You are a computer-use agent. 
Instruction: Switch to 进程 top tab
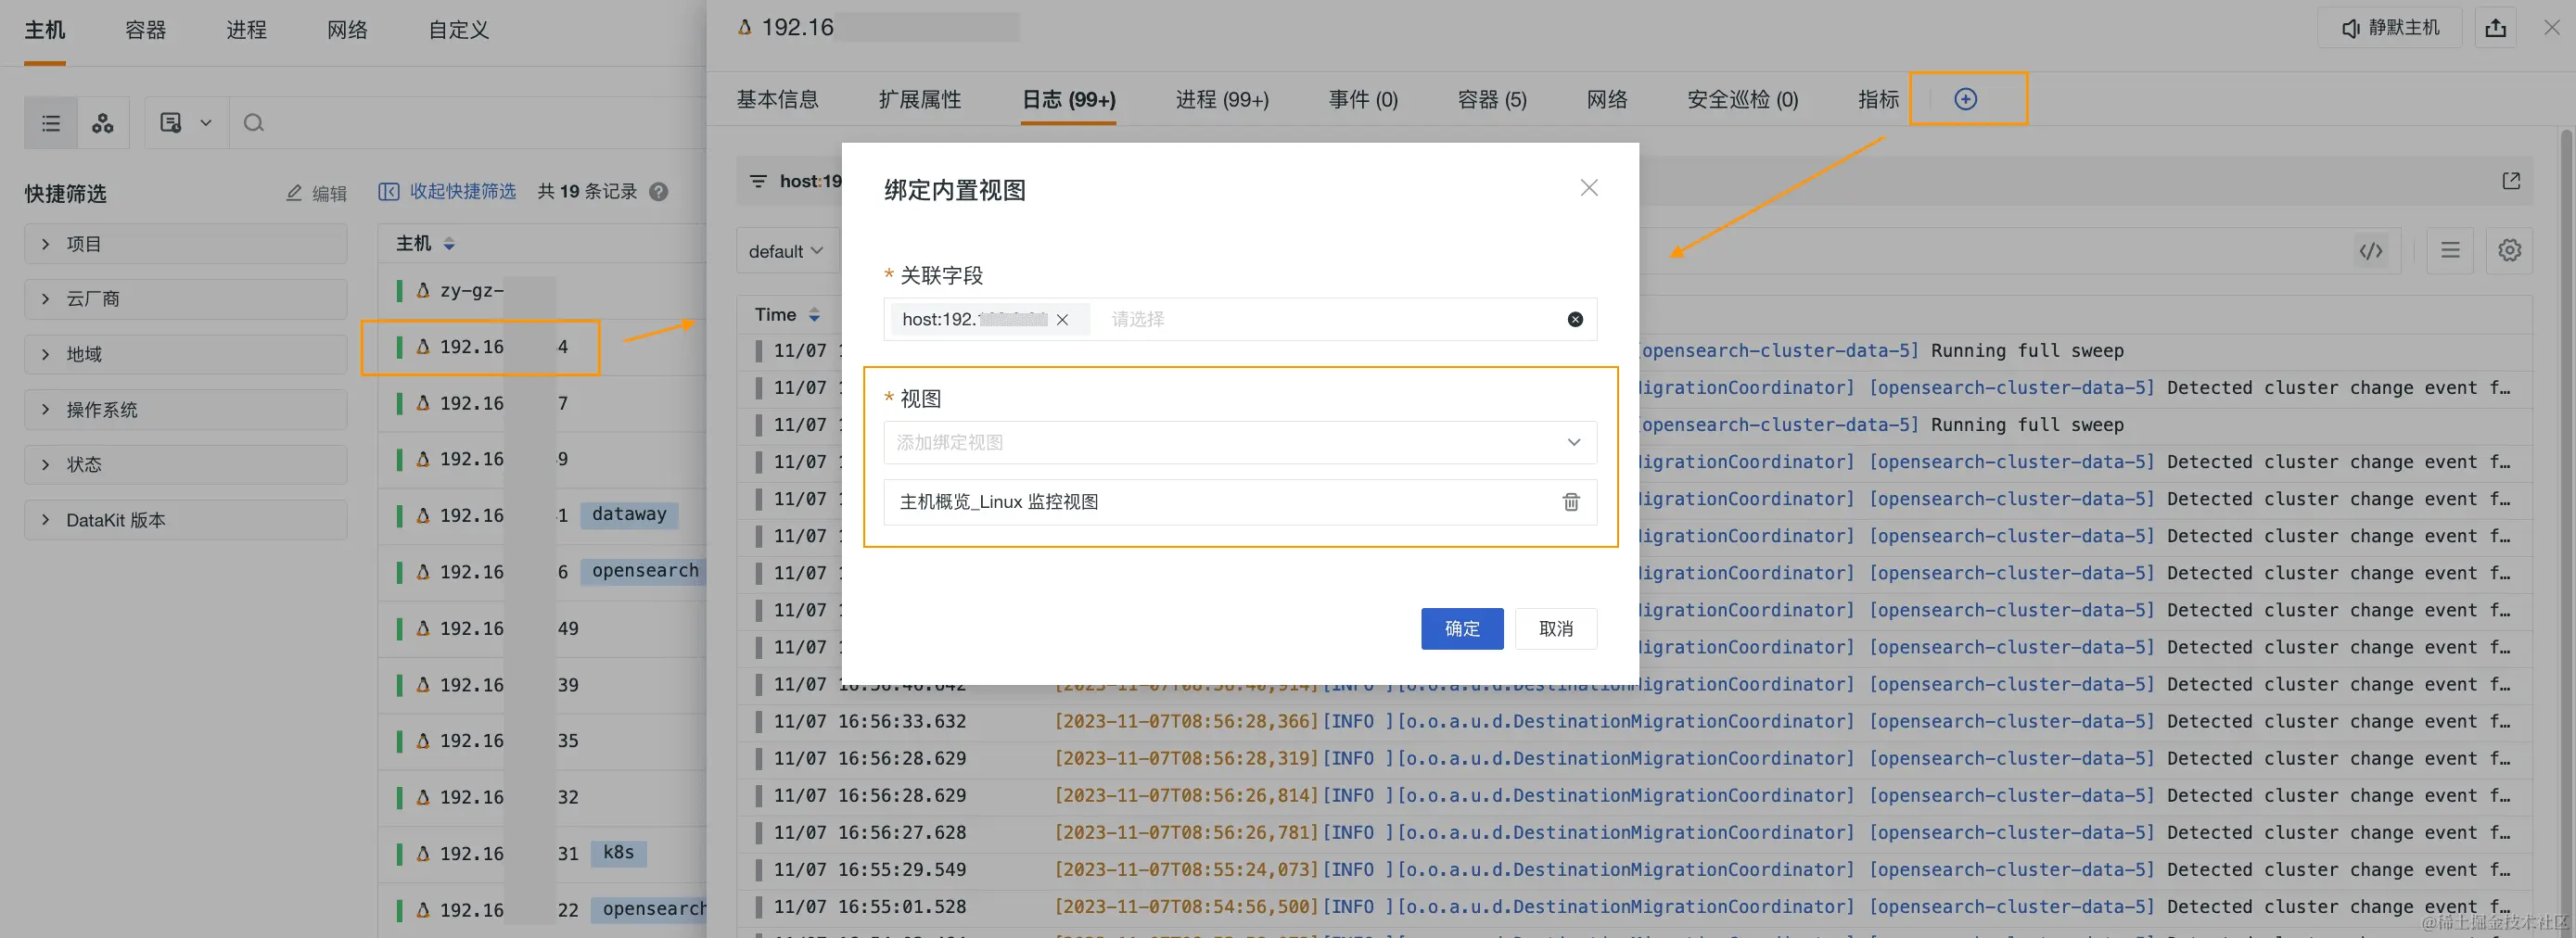[x=247, y=30]
